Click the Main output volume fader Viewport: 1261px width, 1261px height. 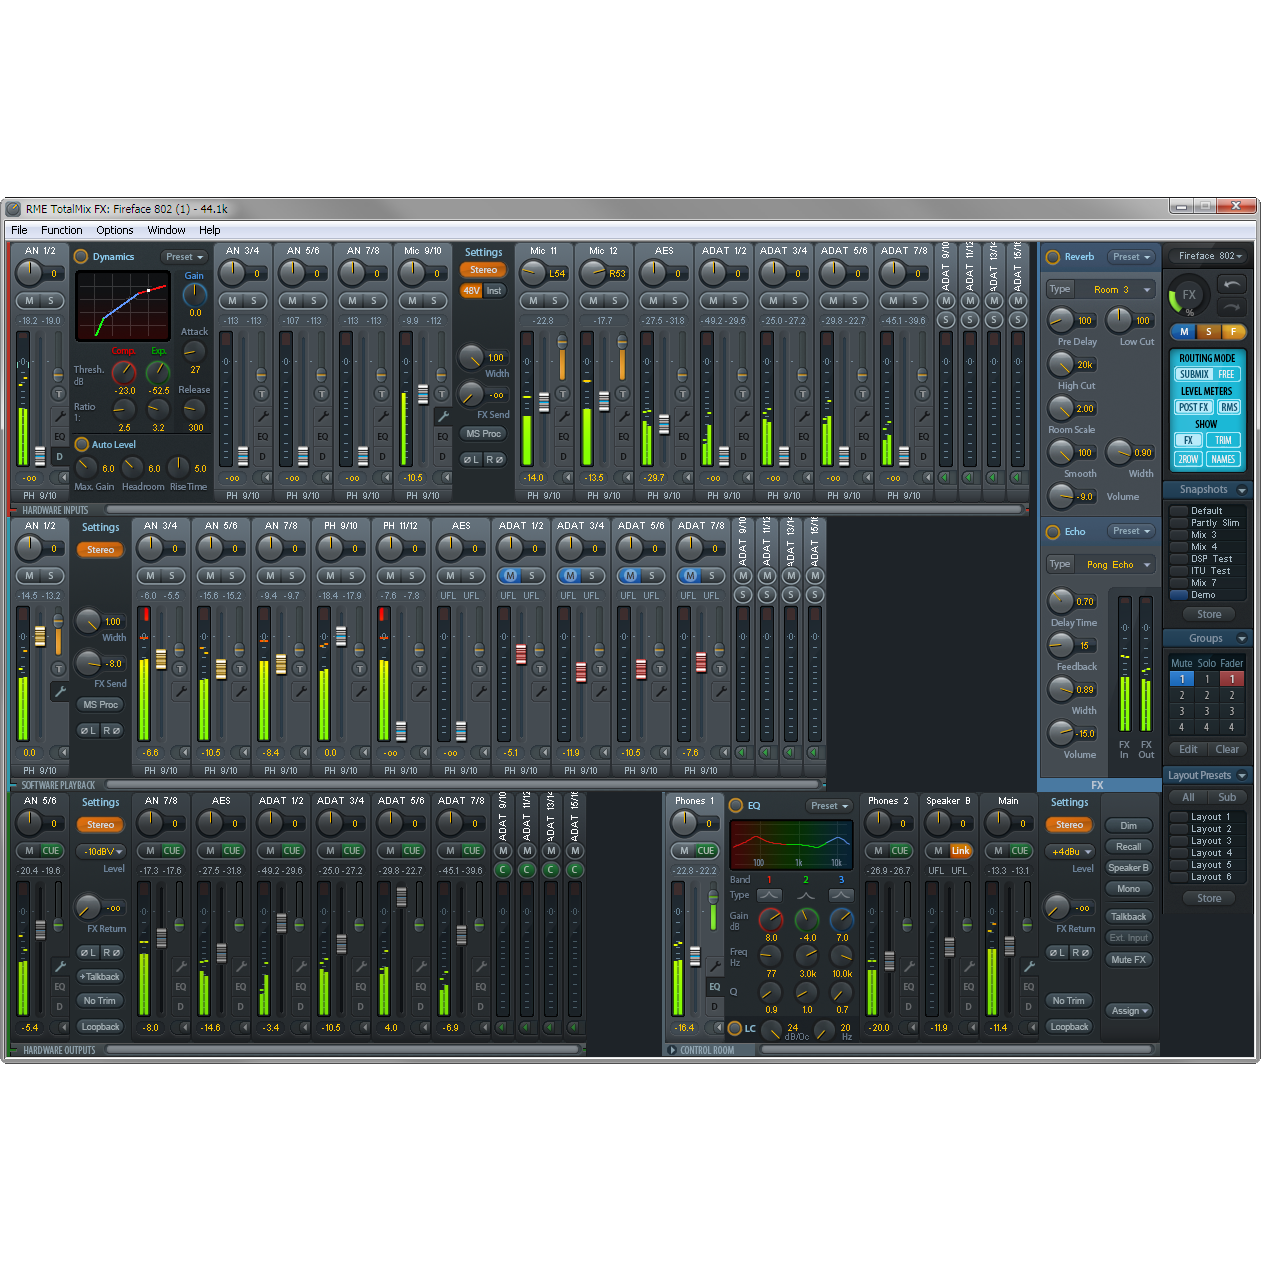point(1010,945)
